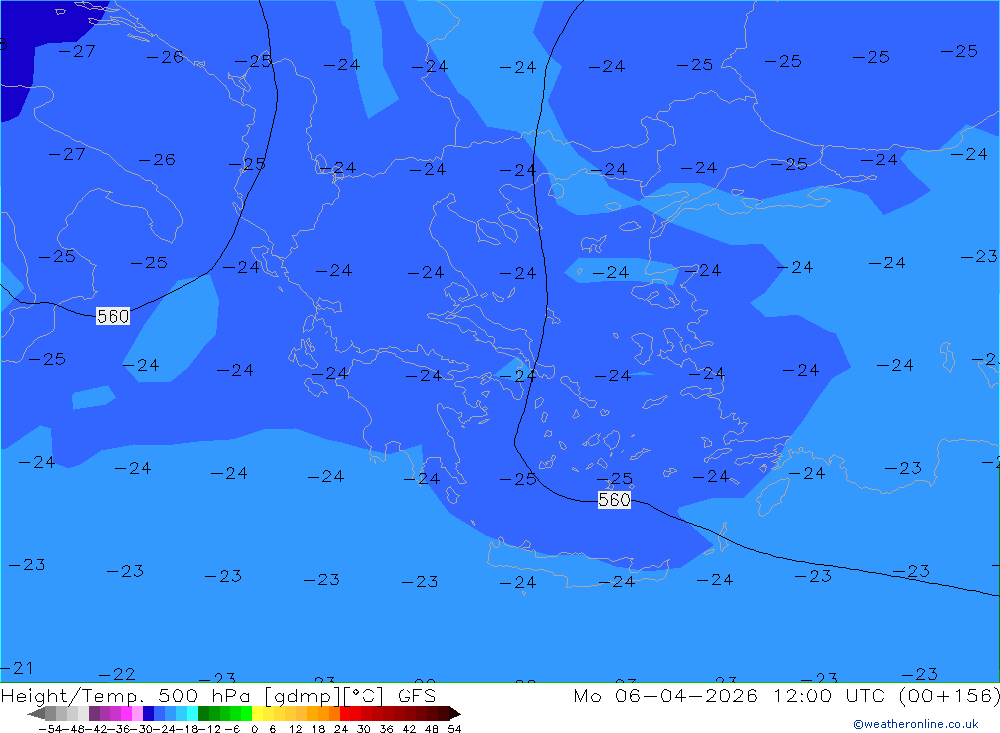Click the -22 temperature value
The width and height of the screenshot is (1000, 733).
pos(117,674)
